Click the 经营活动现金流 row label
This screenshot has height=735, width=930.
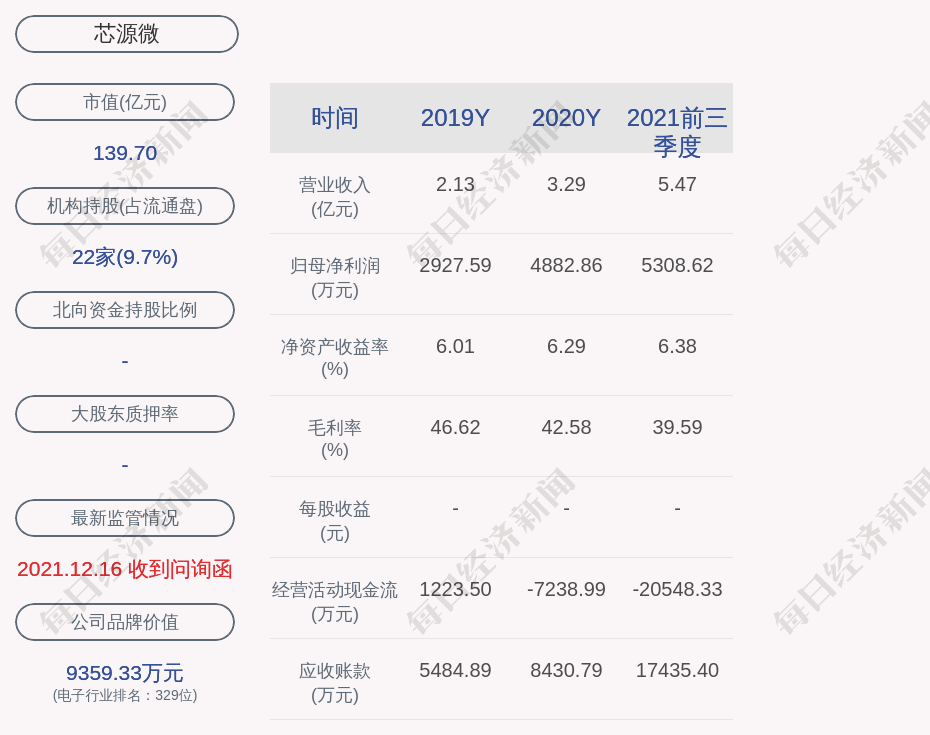pyautogui.click(x=335, y=601)
